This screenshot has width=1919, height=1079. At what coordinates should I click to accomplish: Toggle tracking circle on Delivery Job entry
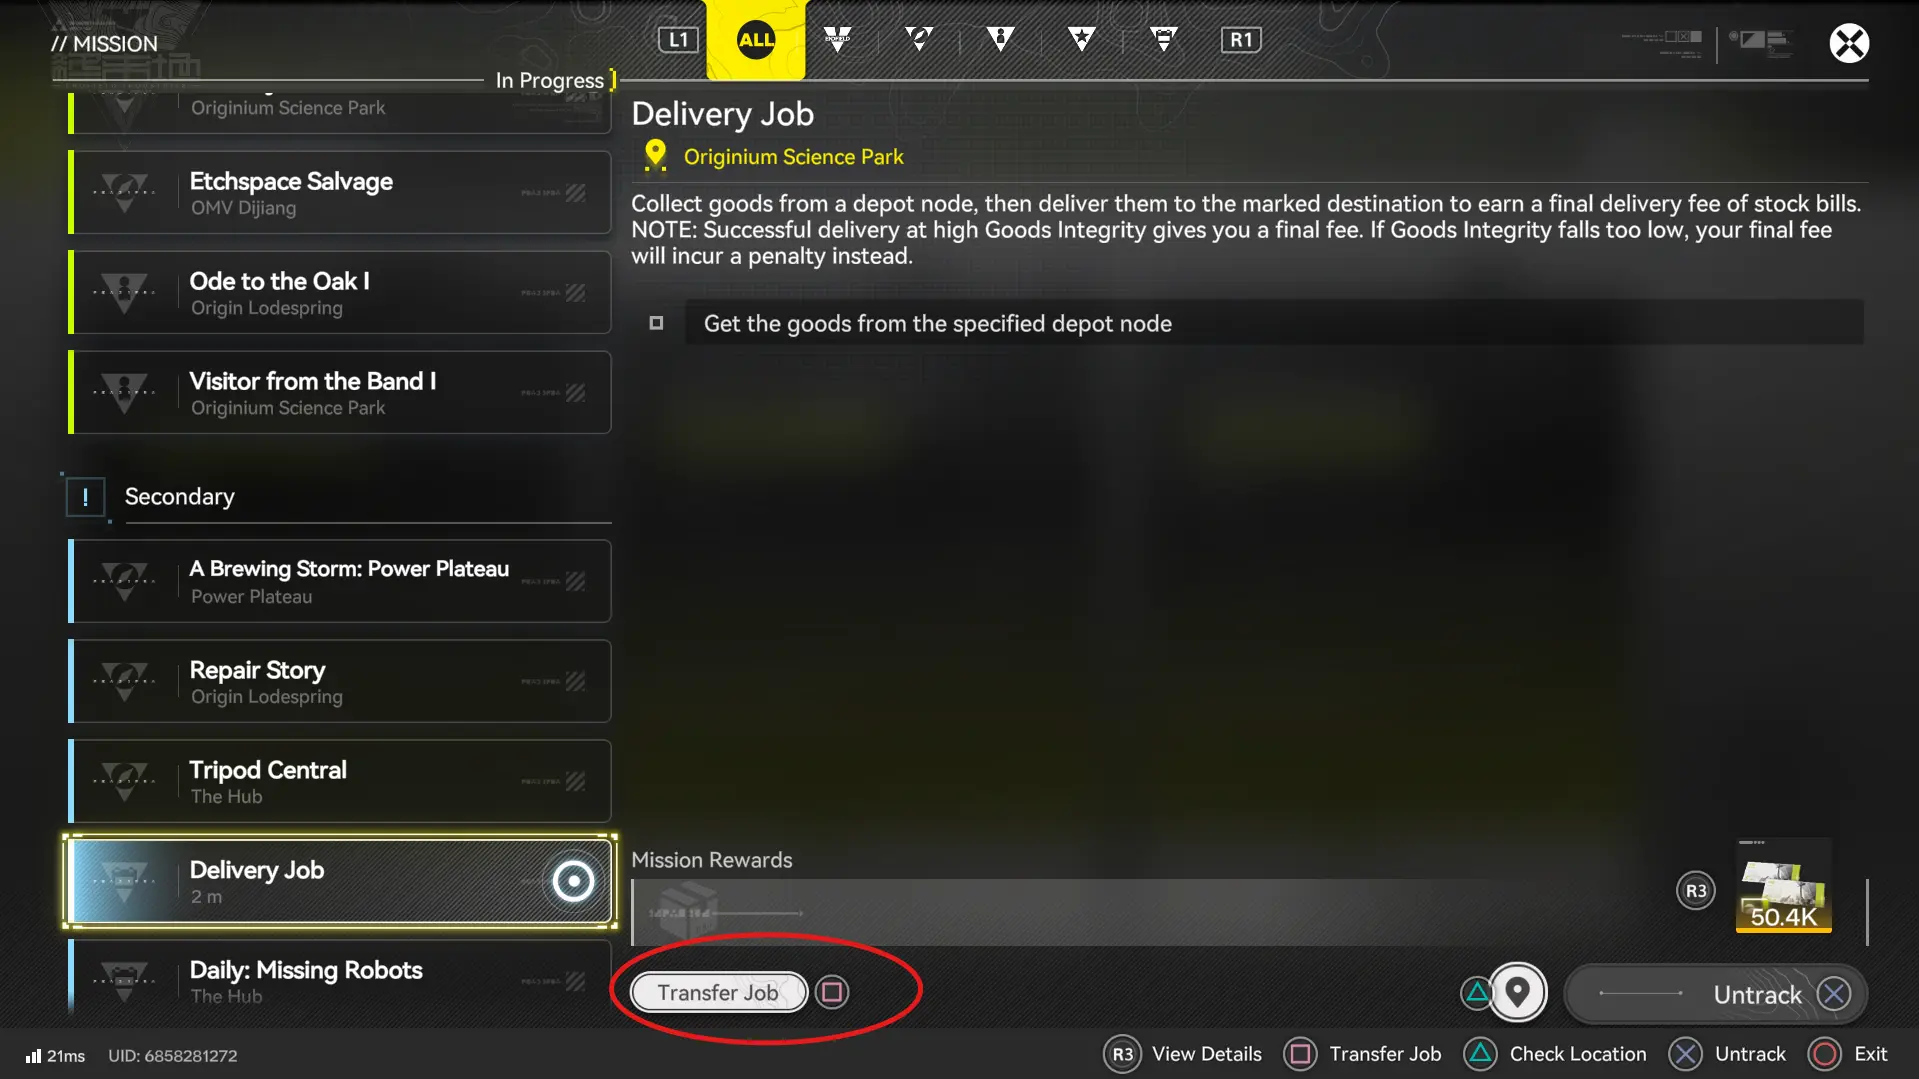[573, 881]
